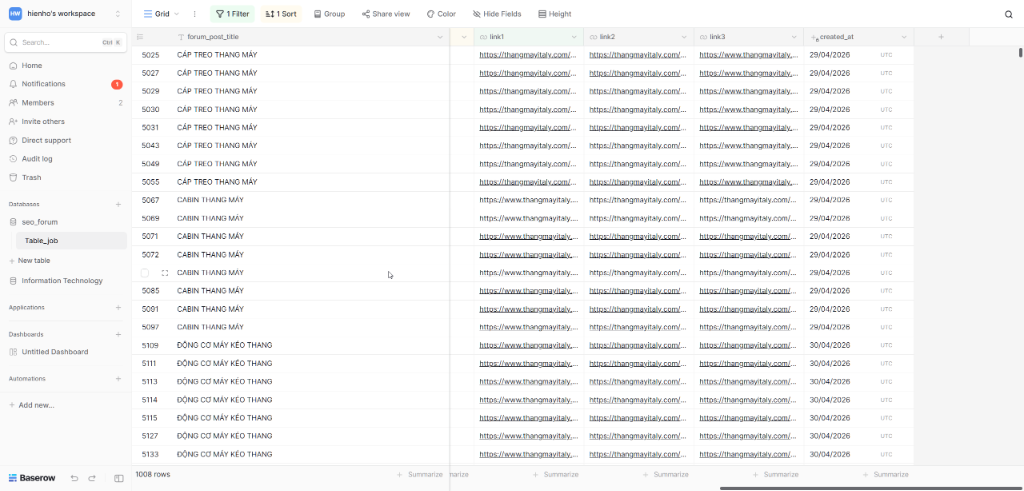The width and height of the screenshot is (1024, 491).
Task: Collapse sidebar using the panel toggle icon
Action: click(x=119, y=478)
